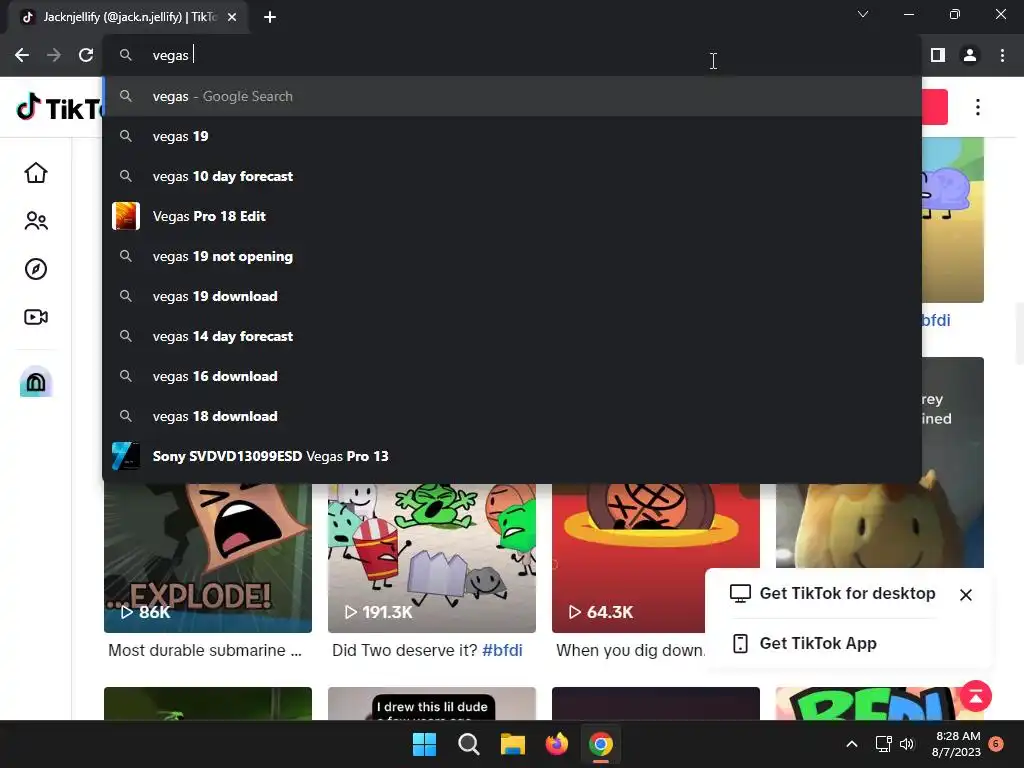
Task: Open the '...EXPLODE!' video with 86K views
Action: pos(208,558)
